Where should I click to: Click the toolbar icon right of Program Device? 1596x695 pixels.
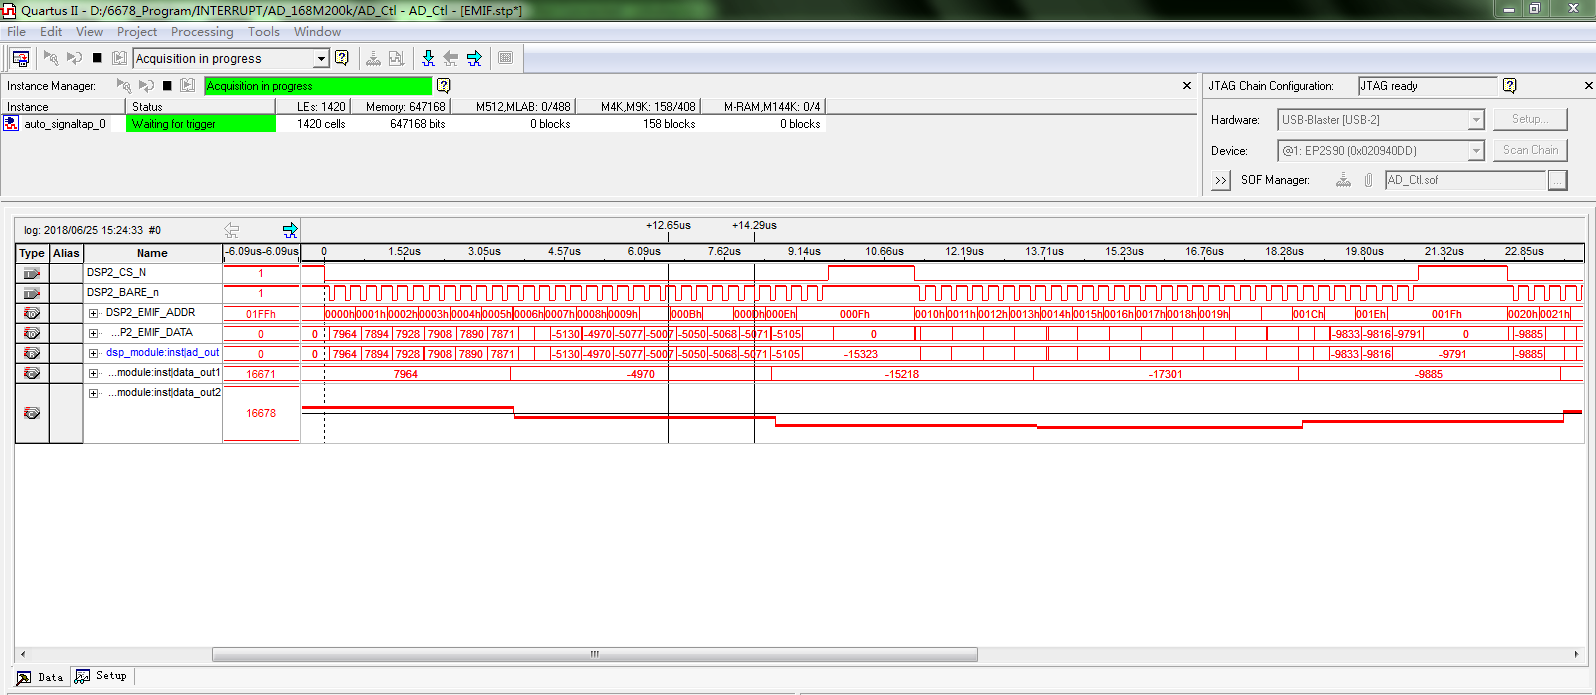click(x=396, y=58)
